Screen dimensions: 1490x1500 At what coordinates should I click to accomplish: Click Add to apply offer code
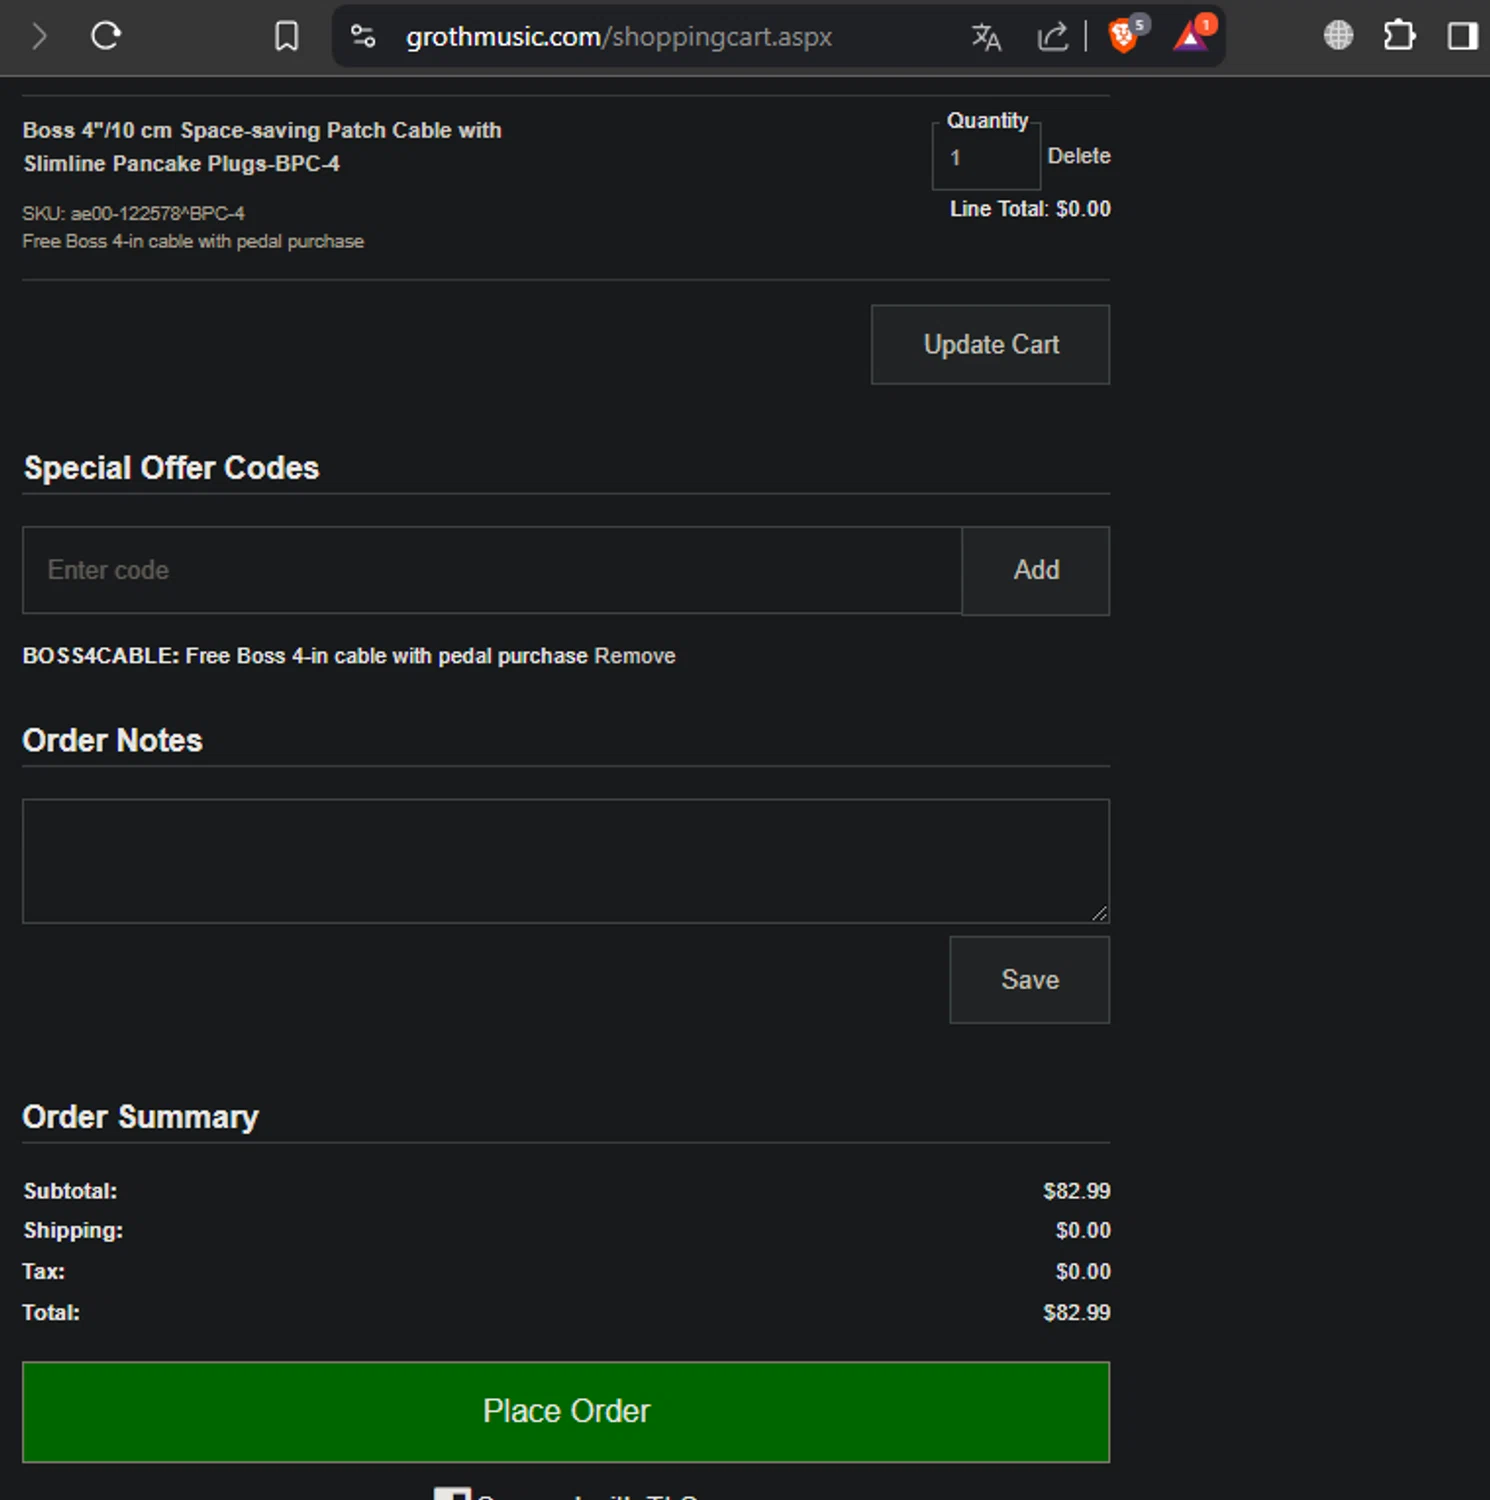pyautogui.click(x=1036, y=570)
